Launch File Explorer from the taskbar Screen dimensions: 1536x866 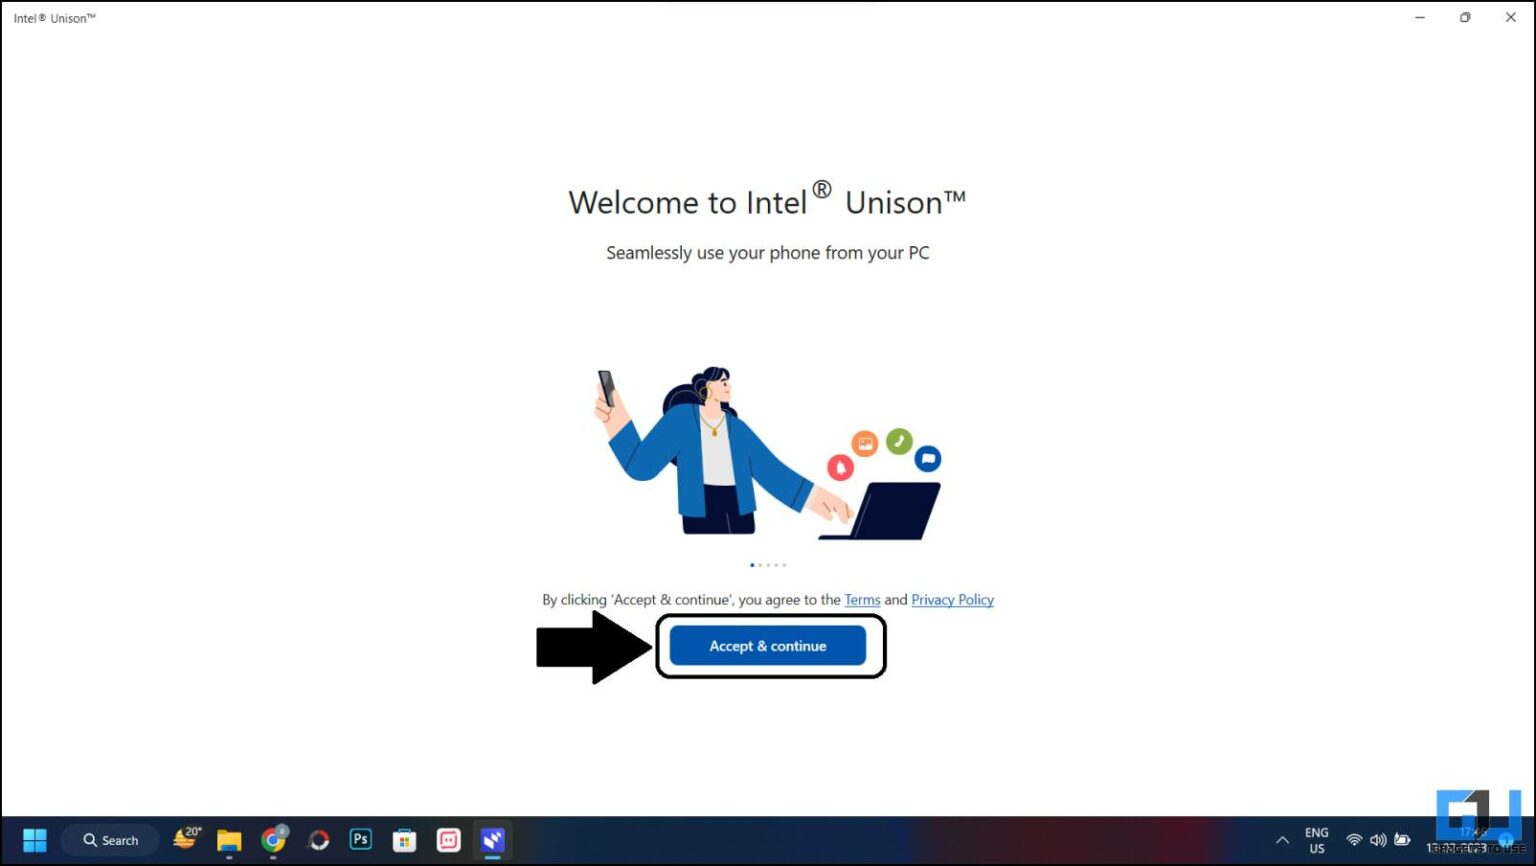click(228, 840)
